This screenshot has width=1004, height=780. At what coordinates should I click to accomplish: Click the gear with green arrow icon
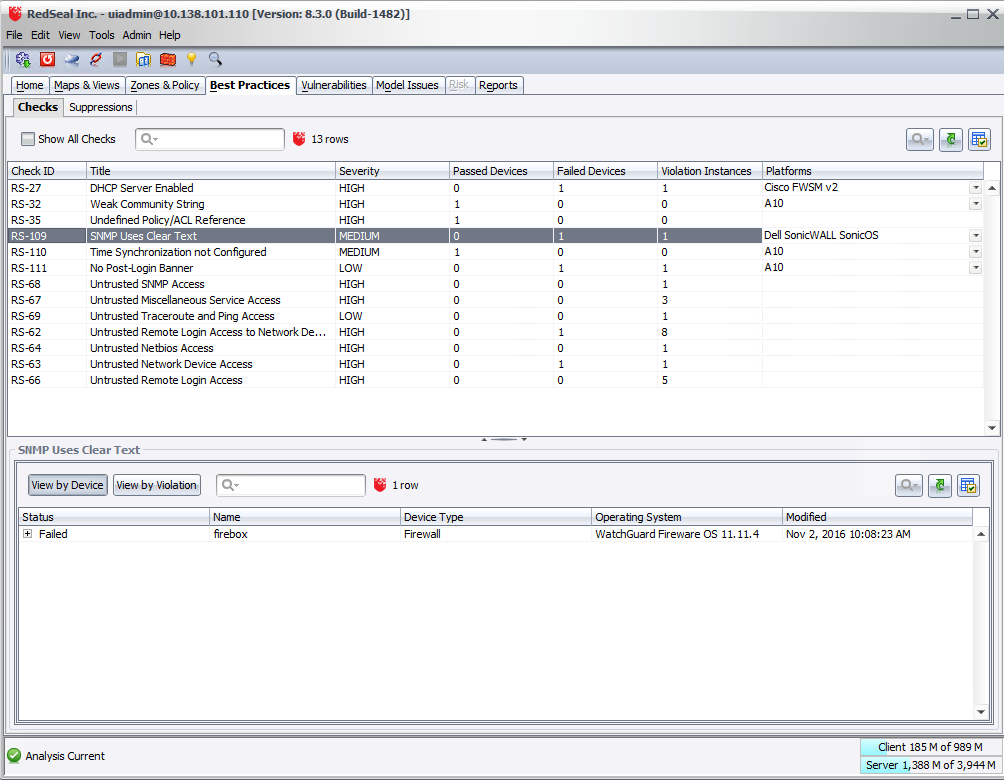(23, 60)
